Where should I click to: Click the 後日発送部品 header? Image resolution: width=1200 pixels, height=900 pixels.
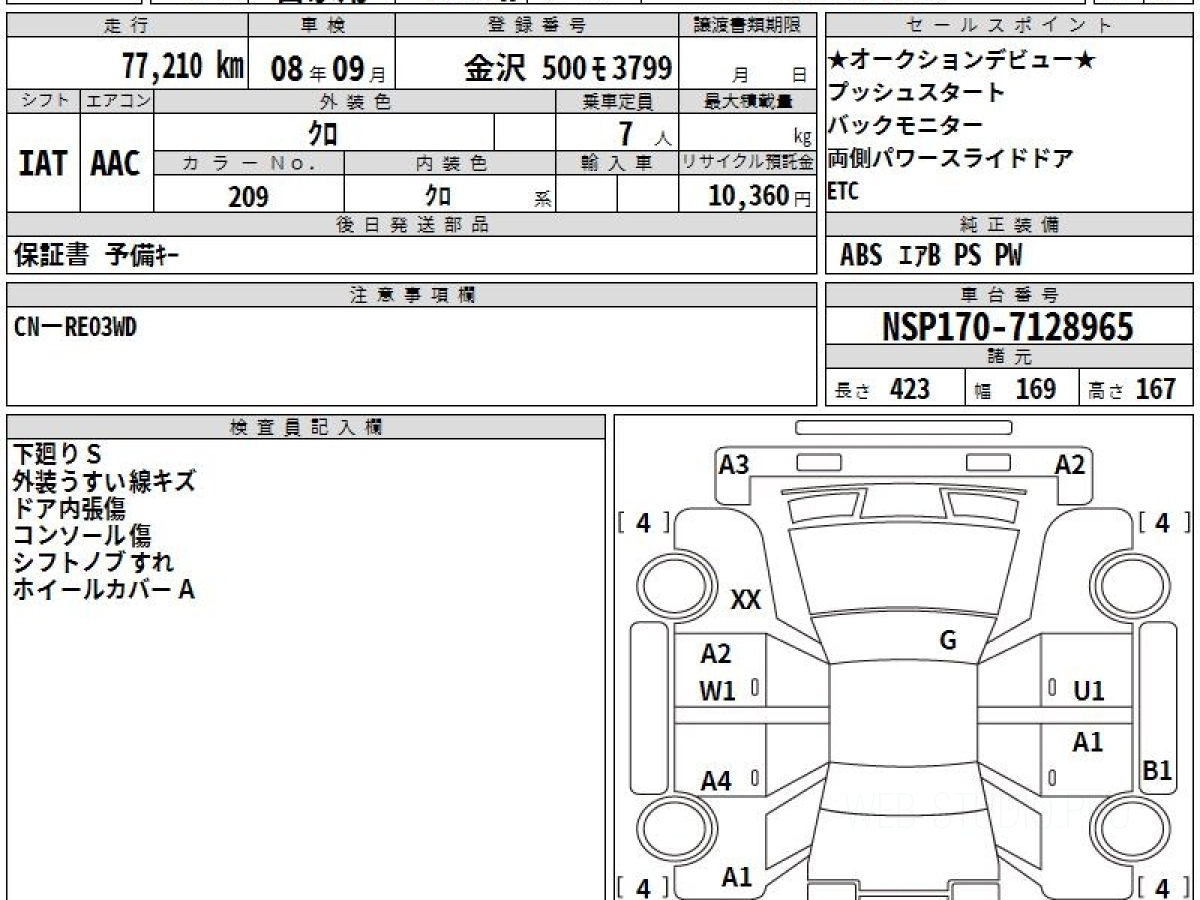coord(411,226)
